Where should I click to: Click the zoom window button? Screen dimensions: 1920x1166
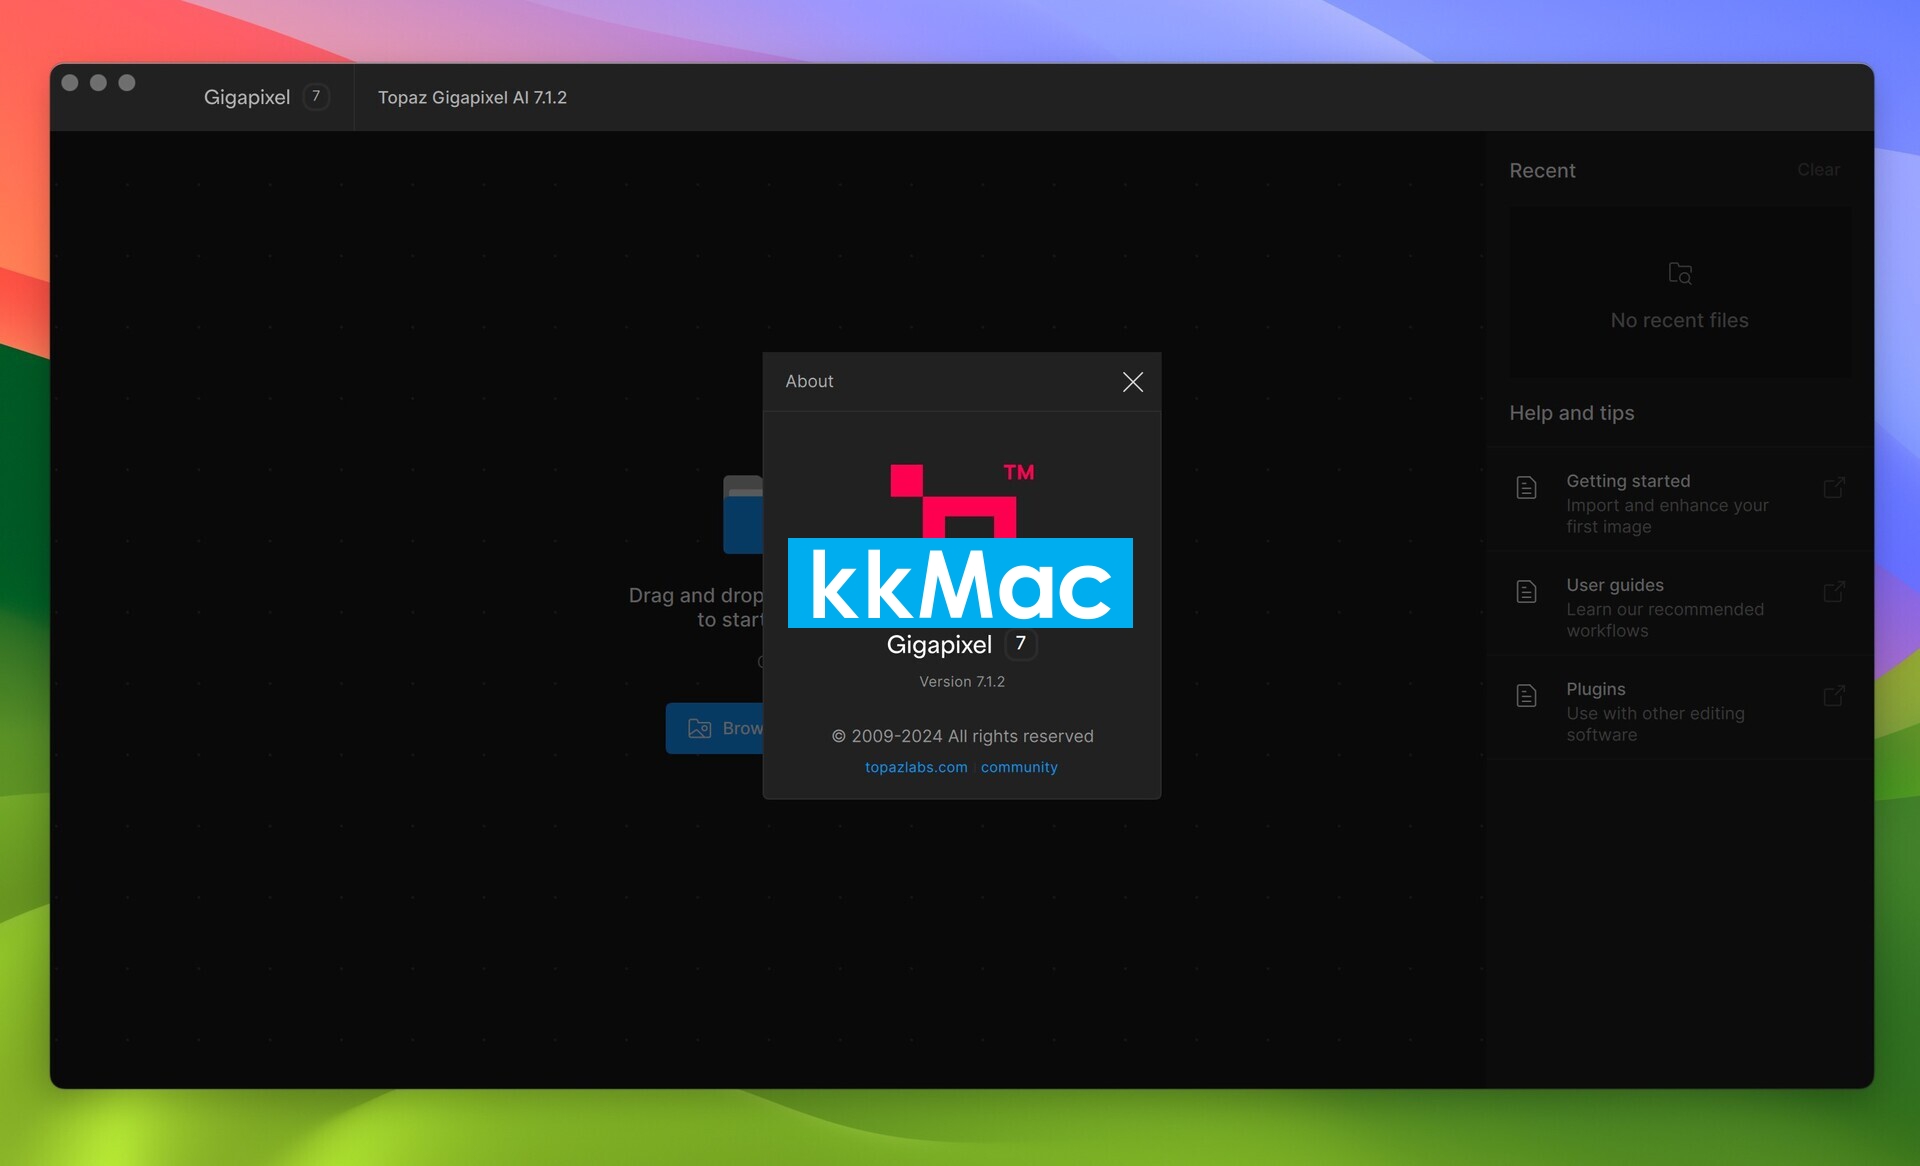pos(127,83)
